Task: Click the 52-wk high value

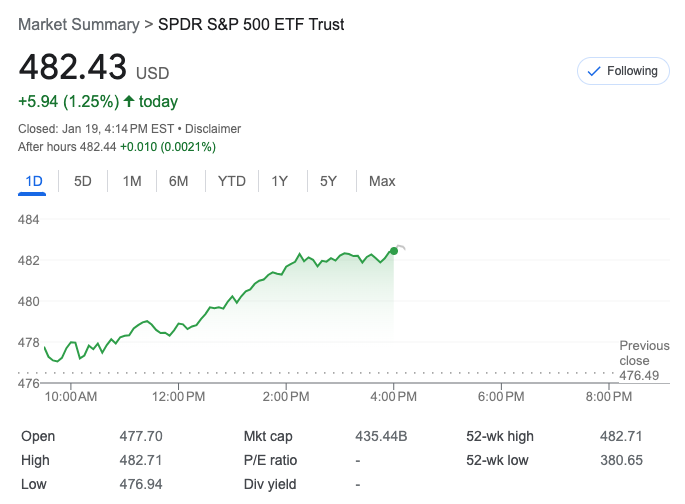Action: (621, 436)
